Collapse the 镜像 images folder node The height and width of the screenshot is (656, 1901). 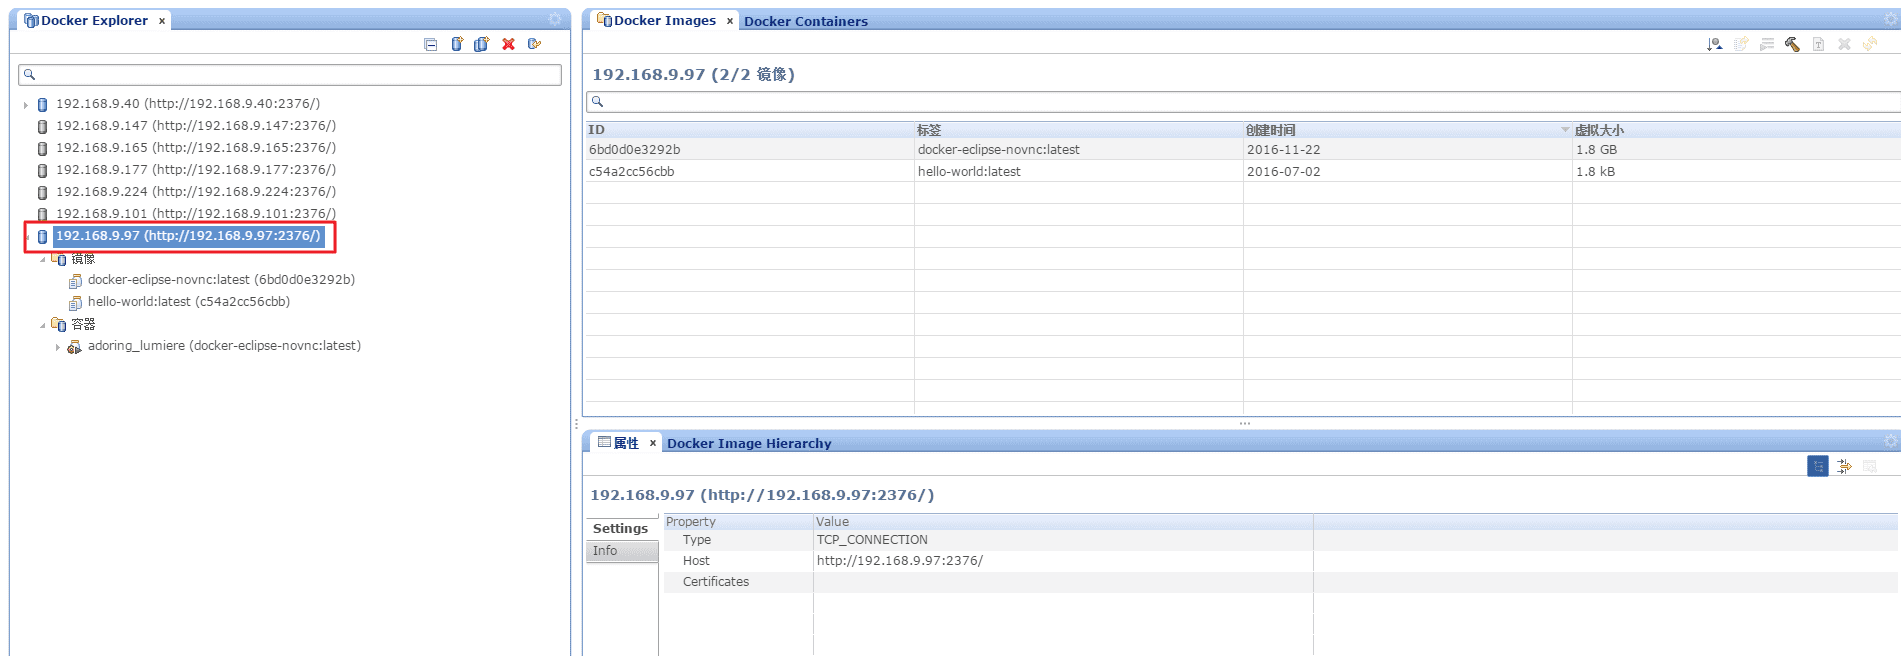click(42, 259)
